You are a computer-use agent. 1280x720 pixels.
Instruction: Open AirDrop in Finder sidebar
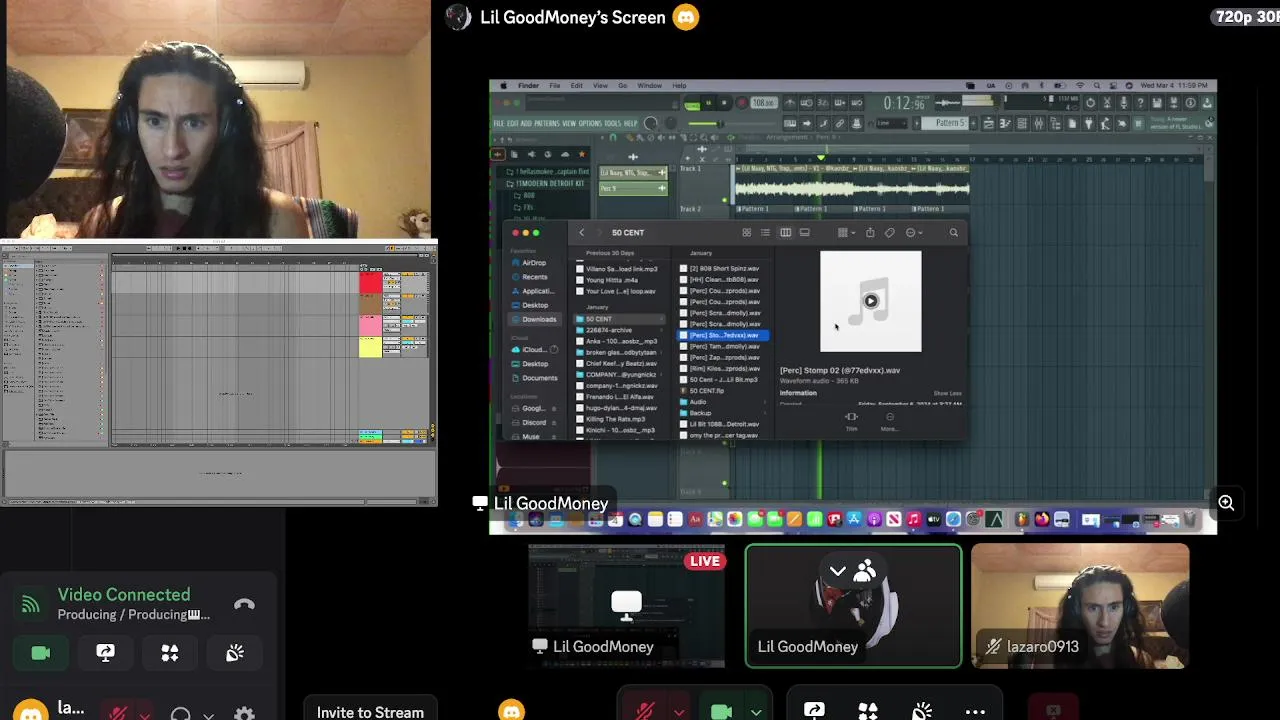[533, 263]
